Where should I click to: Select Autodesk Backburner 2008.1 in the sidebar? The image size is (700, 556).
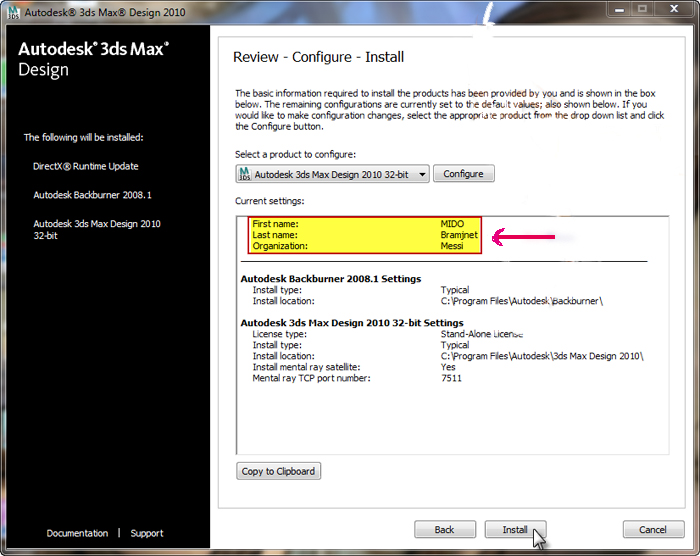(x=99, y=195)
